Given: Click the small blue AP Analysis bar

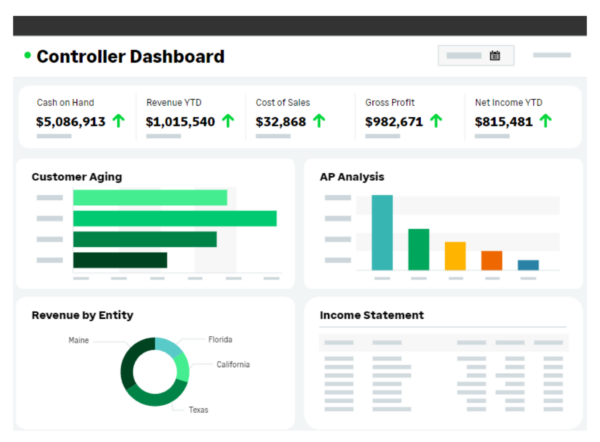Looking at the screenshot, I should [x=528, y=265].
